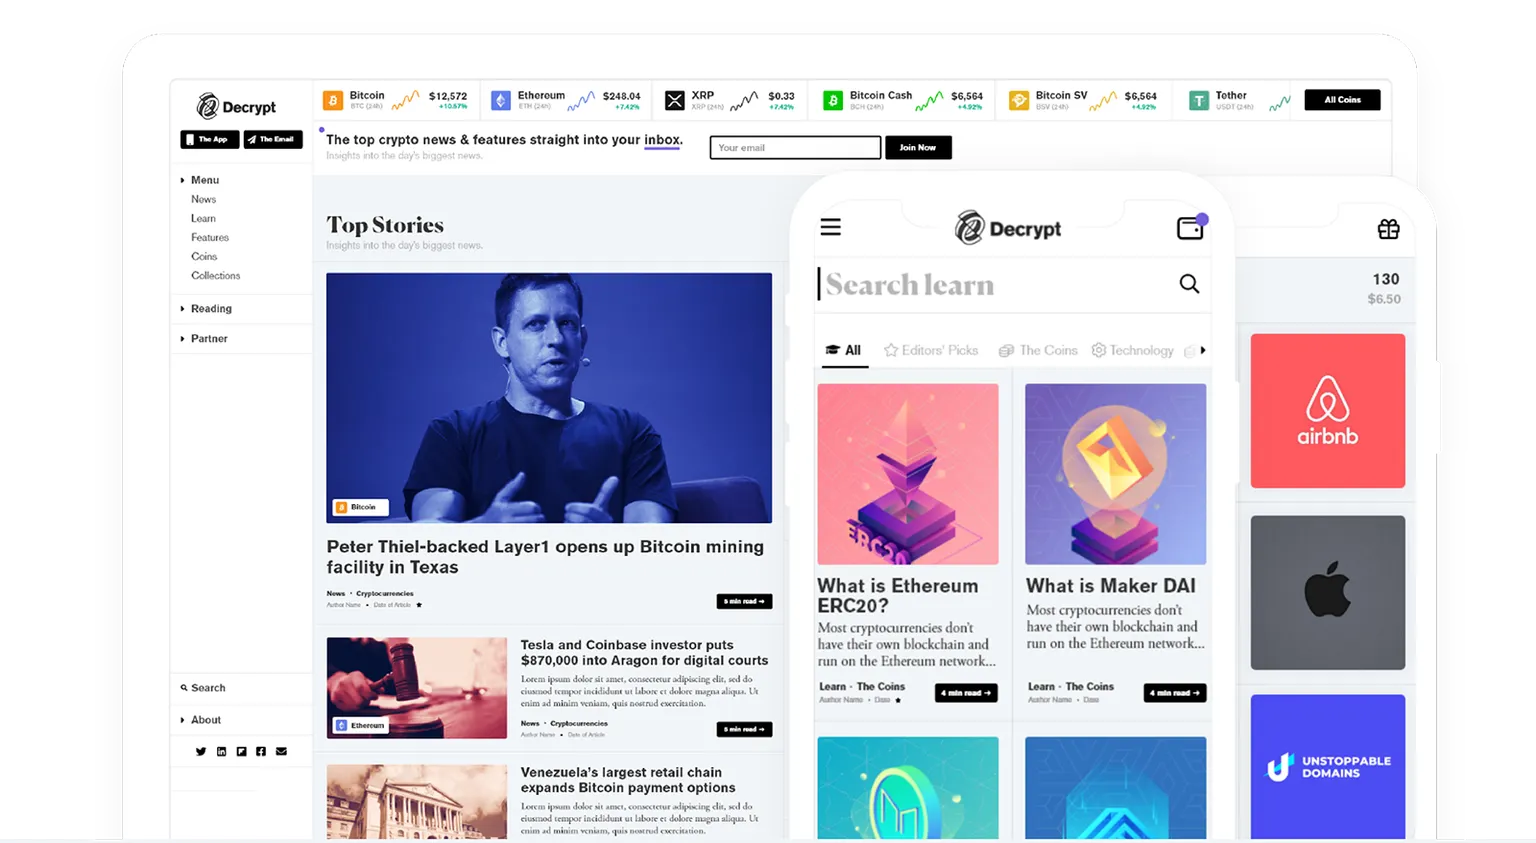Image resolution: width=1536 pixels, height=843 pixels.
Task: Click The Email button under the logo
Action: coord(273,139)
